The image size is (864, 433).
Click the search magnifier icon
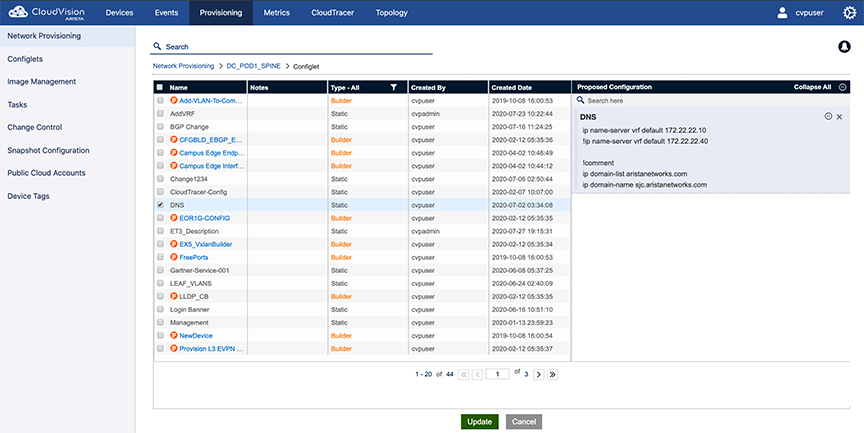pos(157,46)
